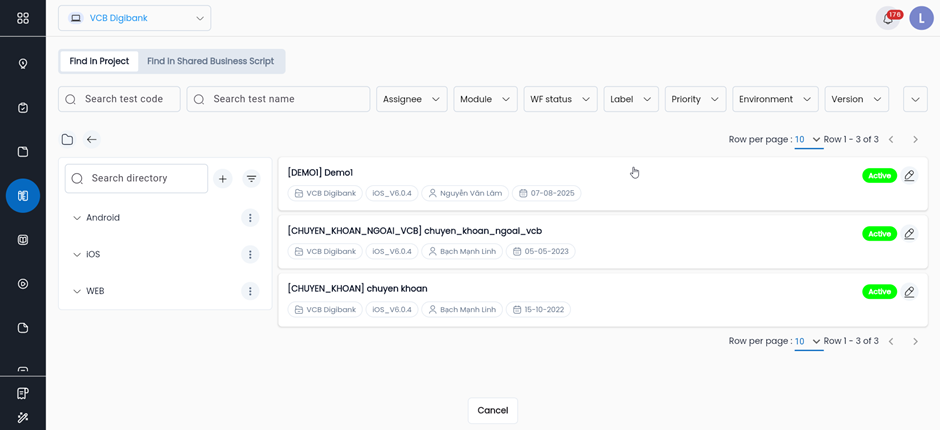Click the notification bell icon
This screenshot has height=430, width=940.
887,18
